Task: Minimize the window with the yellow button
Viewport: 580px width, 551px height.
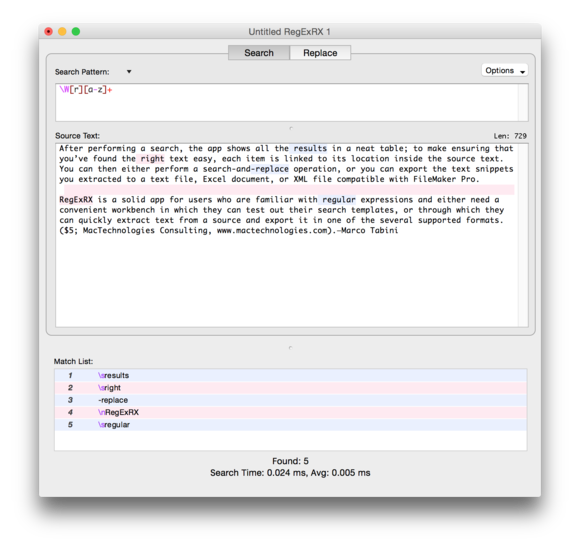Action: [x=62, y=31]
